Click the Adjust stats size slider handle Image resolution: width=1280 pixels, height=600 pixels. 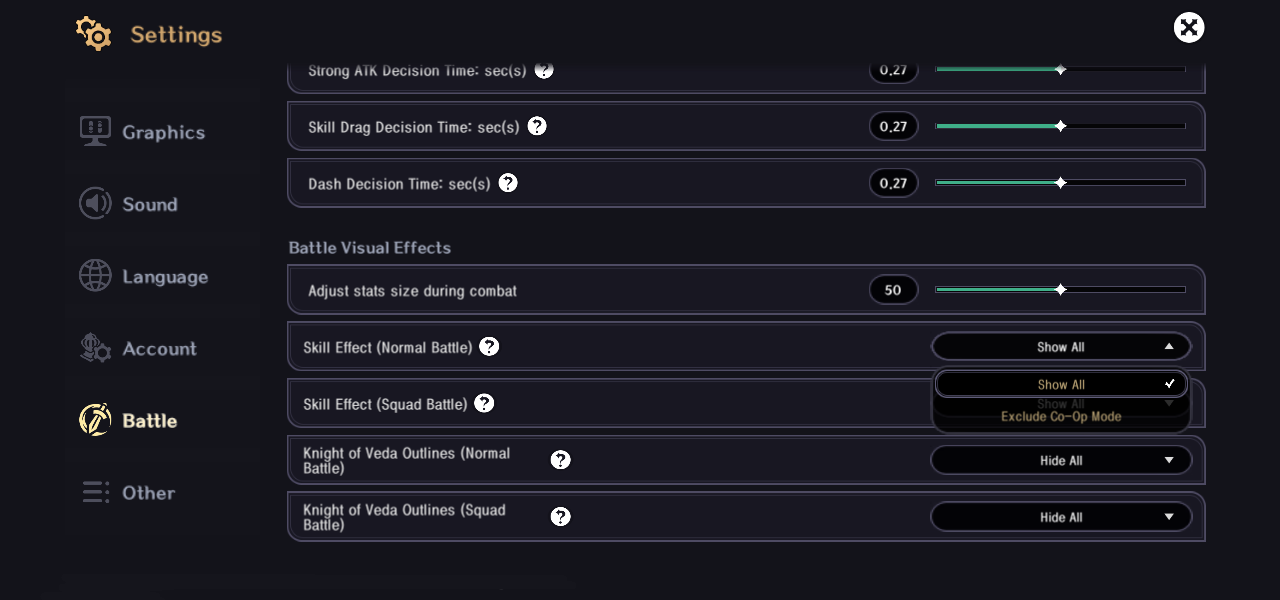[1061, 290]
